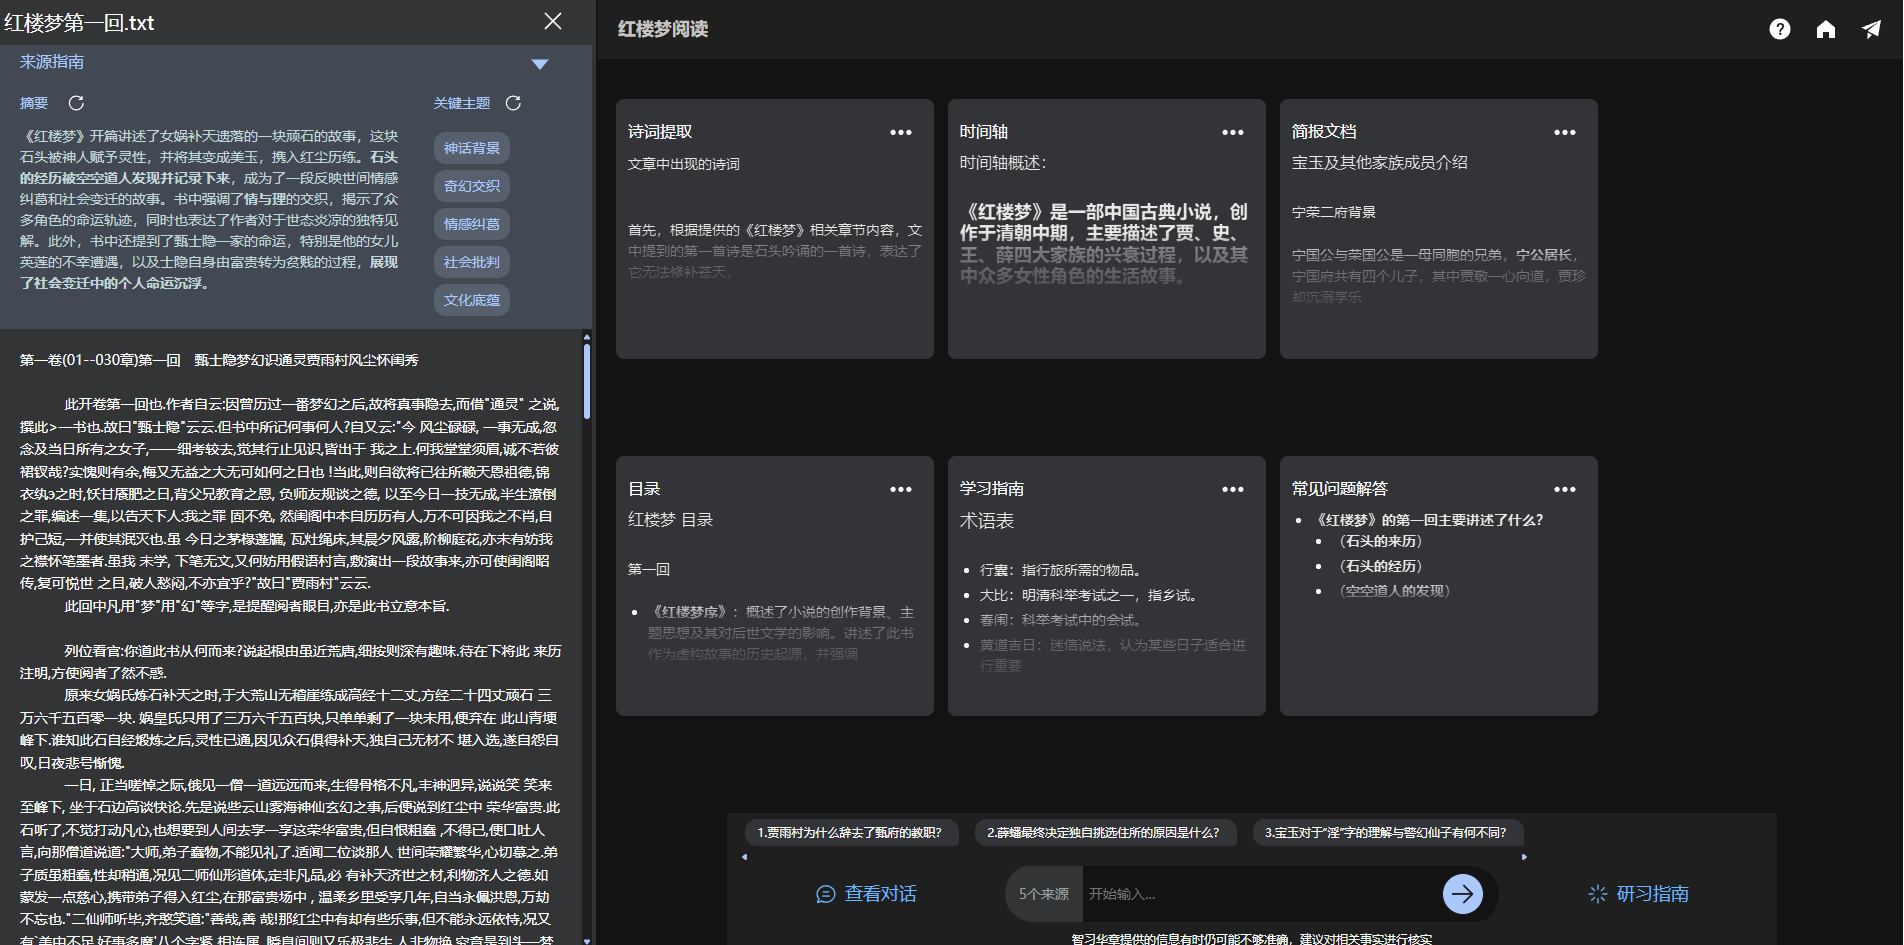Send message with the arrow button
This screenshot has width=1904, height=945.
[x=1463, y=894]
